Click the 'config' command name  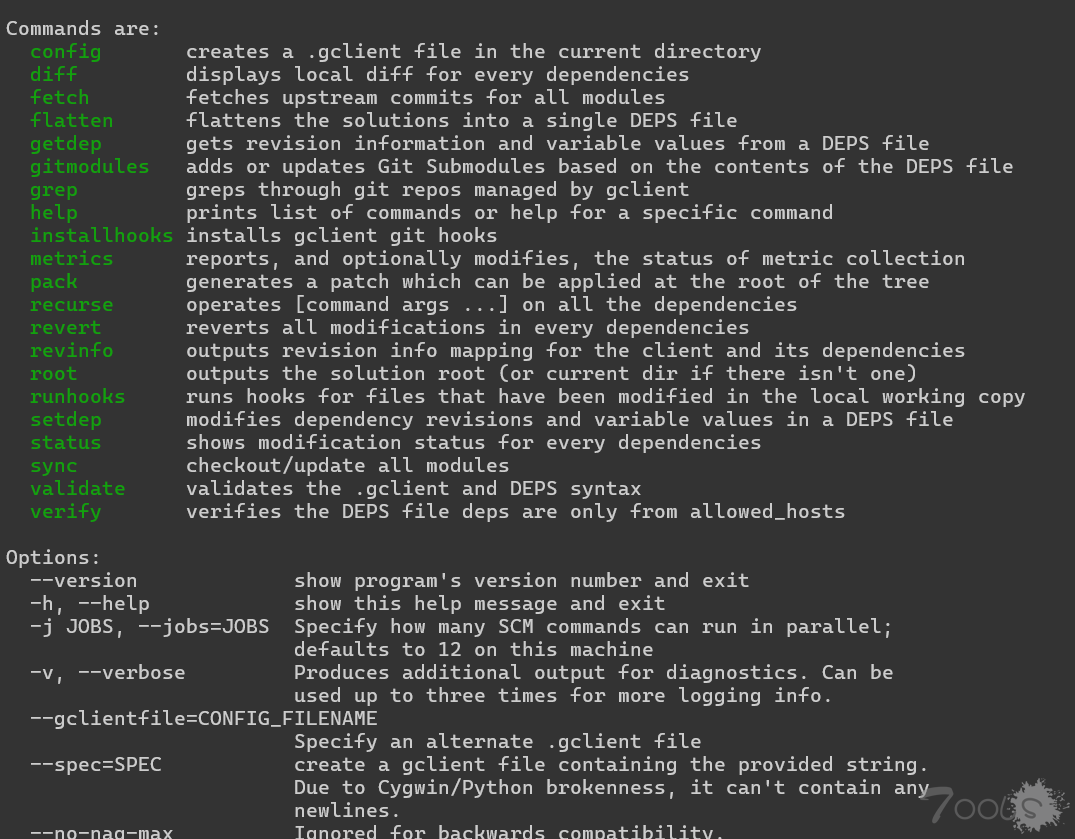pyautogui.click(x=65, y=51)
